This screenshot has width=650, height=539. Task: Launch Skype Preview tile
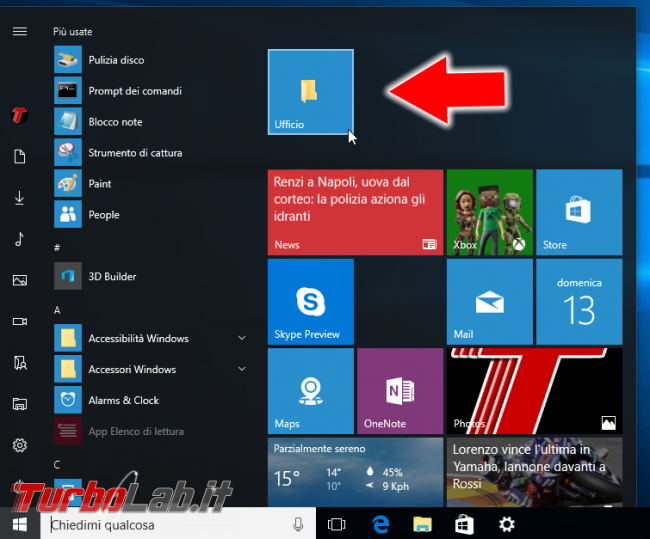pyautogui.click(x=311, y=302)
